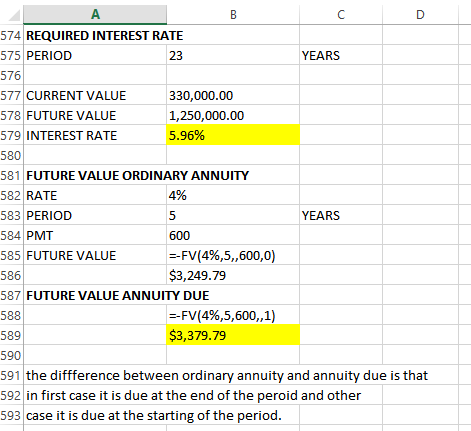This screenshot has width=471, height=431.
Task: Select the yellow 5.96% cell
Action: [233, 135]
